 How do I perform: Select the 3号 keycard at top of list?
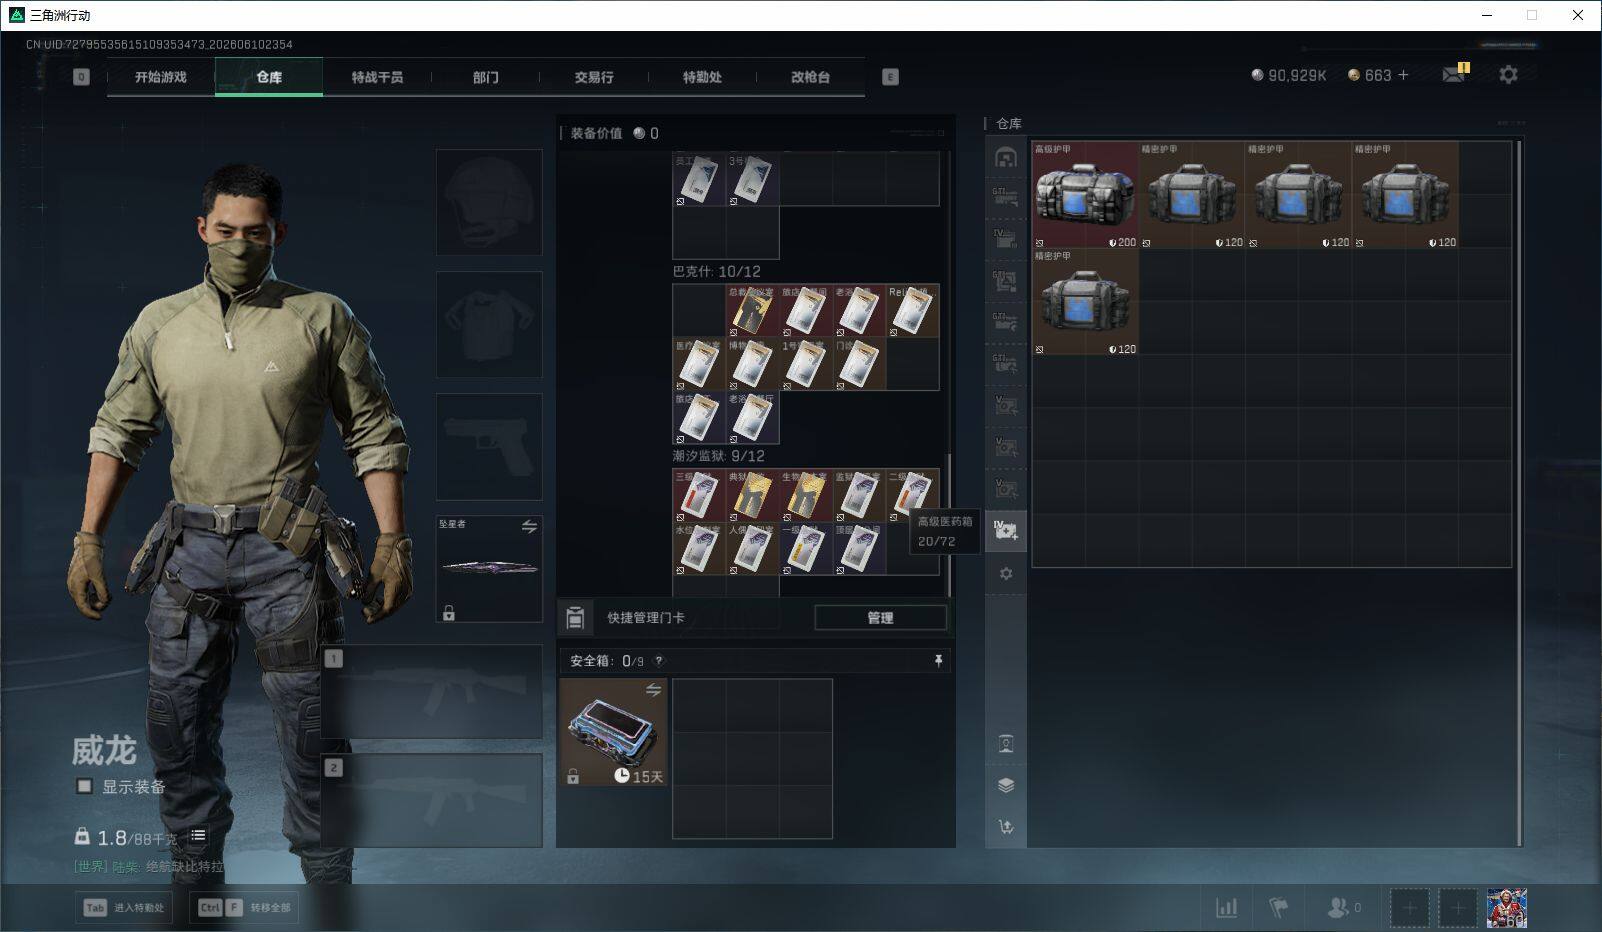pyautogui.click(x=752, y=180)
